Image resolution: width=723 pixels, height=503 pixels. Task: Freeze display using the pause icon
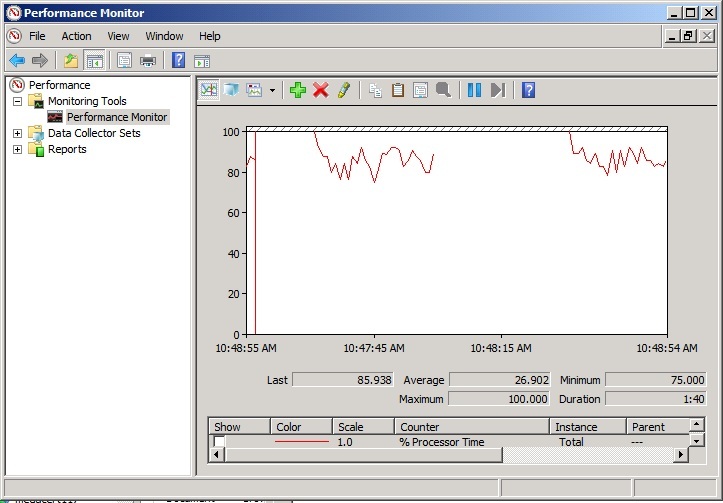tap(474, 90)
